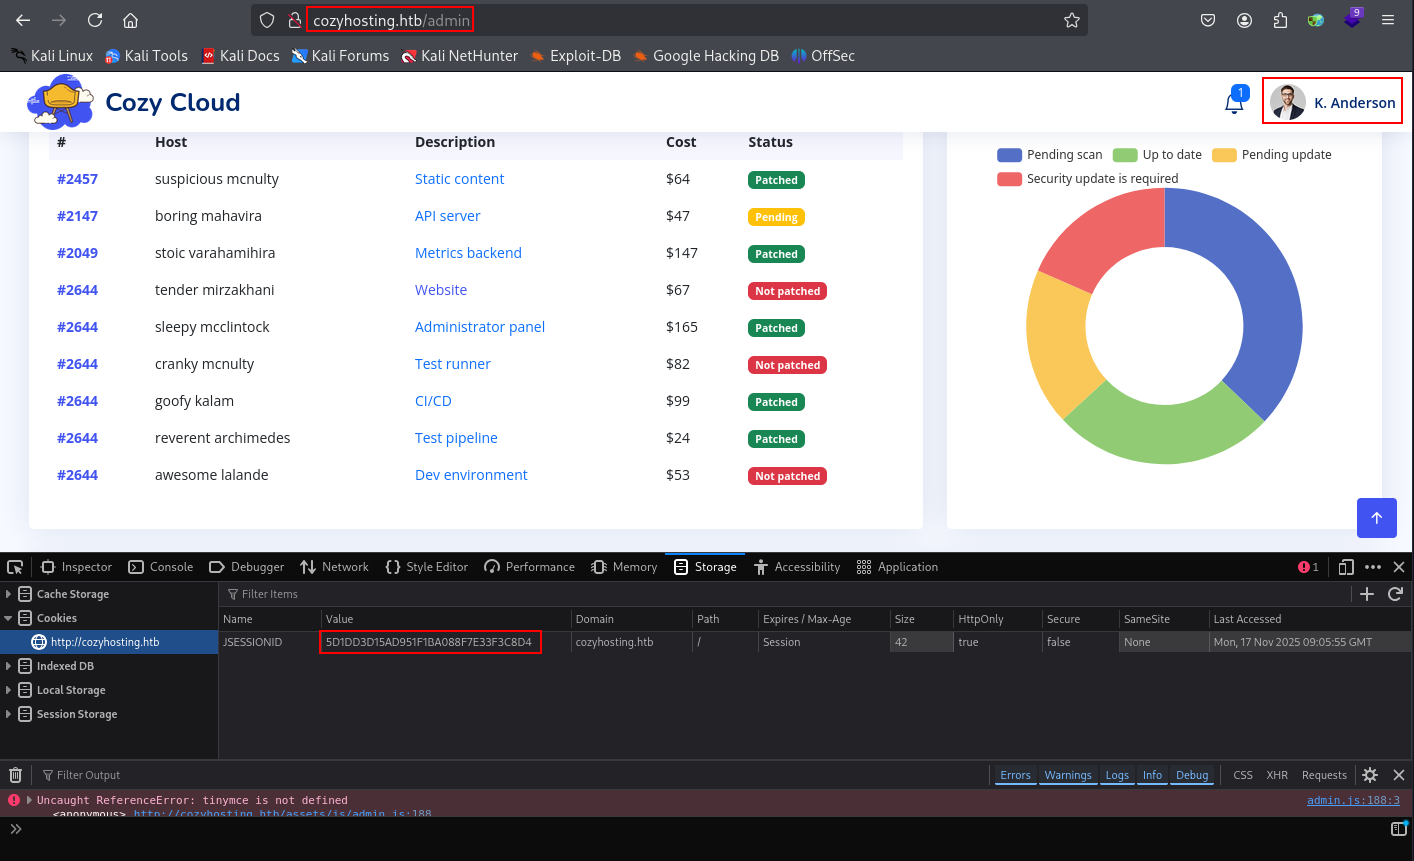Toggle Requests messages in console

click(1324, 775)
